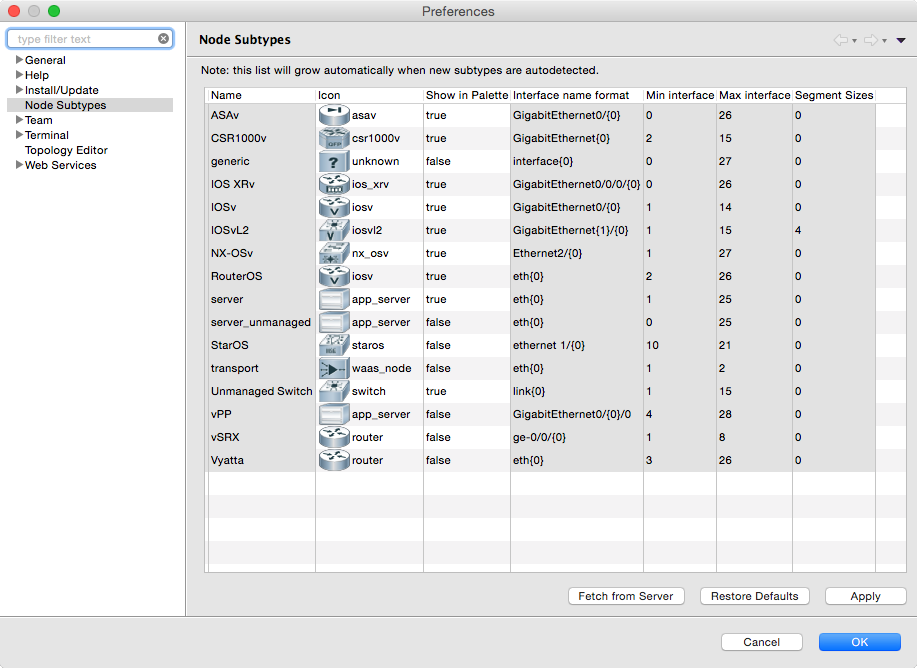This screenshot has height=668, width=917.
Task: Click the staros icon in StarOS row
Action: point(334,345)
